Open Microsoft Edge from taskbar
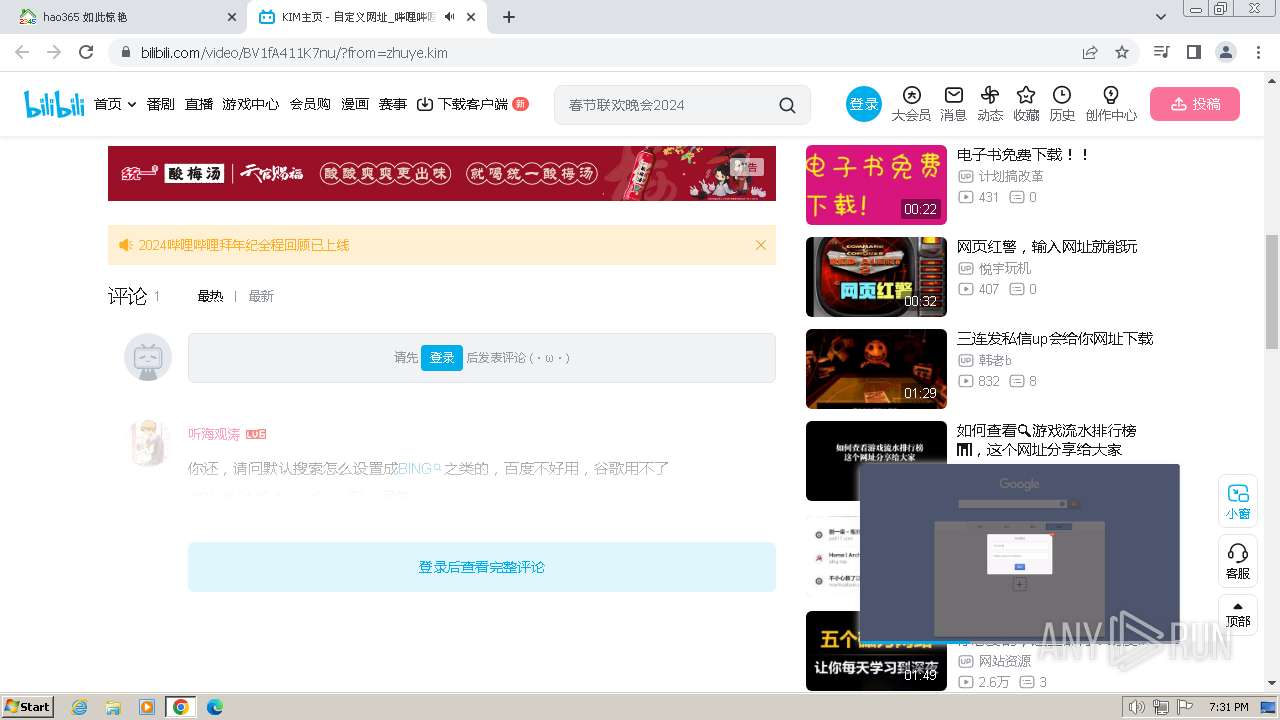This screenshot has height=720, width=1280. pyautogui.click(x=214, y=707)
